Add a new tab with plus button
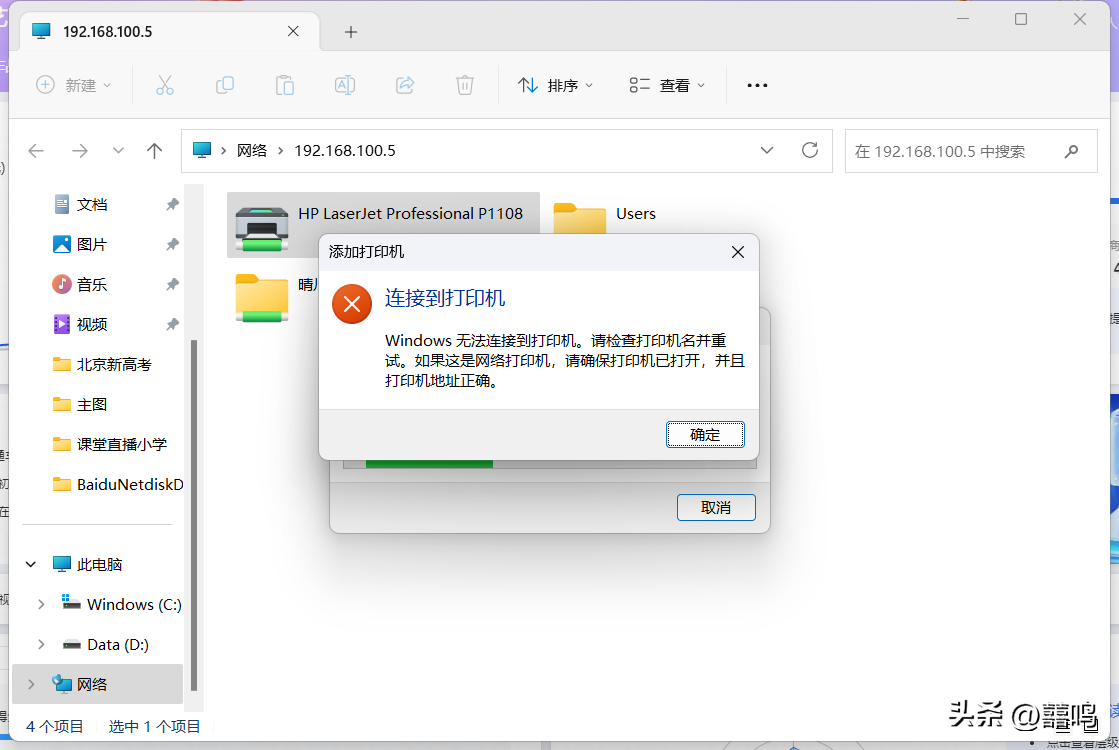The image size is (1119, 750). pyautogui.click(x=350, y=32)
